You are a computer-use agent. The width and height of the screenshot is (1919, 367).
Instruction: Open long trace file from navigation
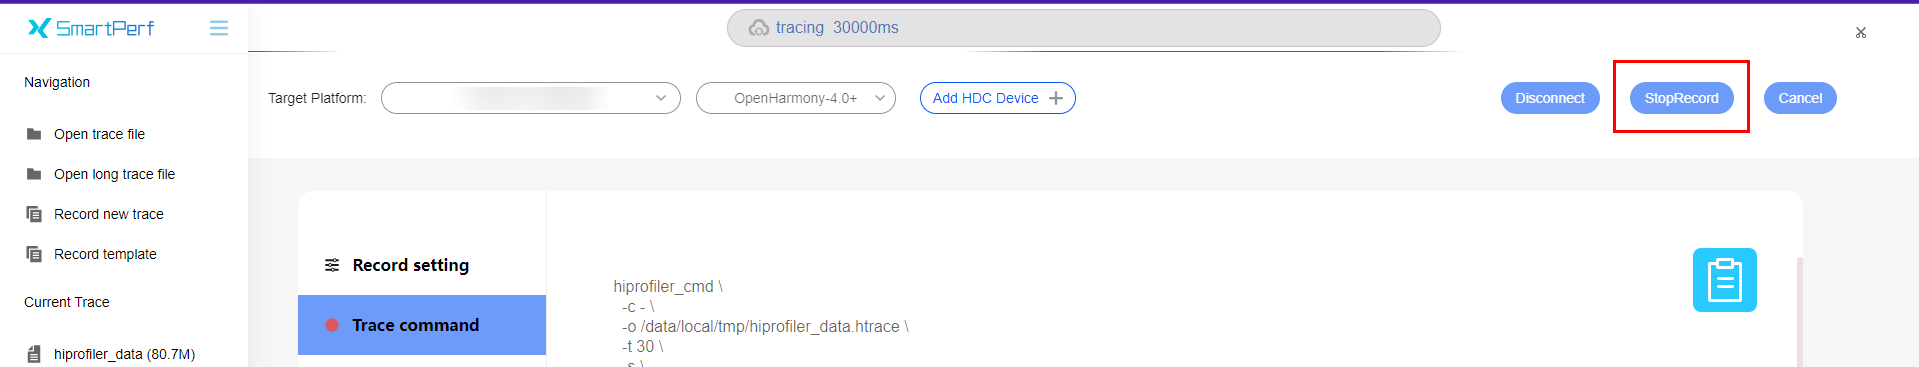click(x=114, y=174)
